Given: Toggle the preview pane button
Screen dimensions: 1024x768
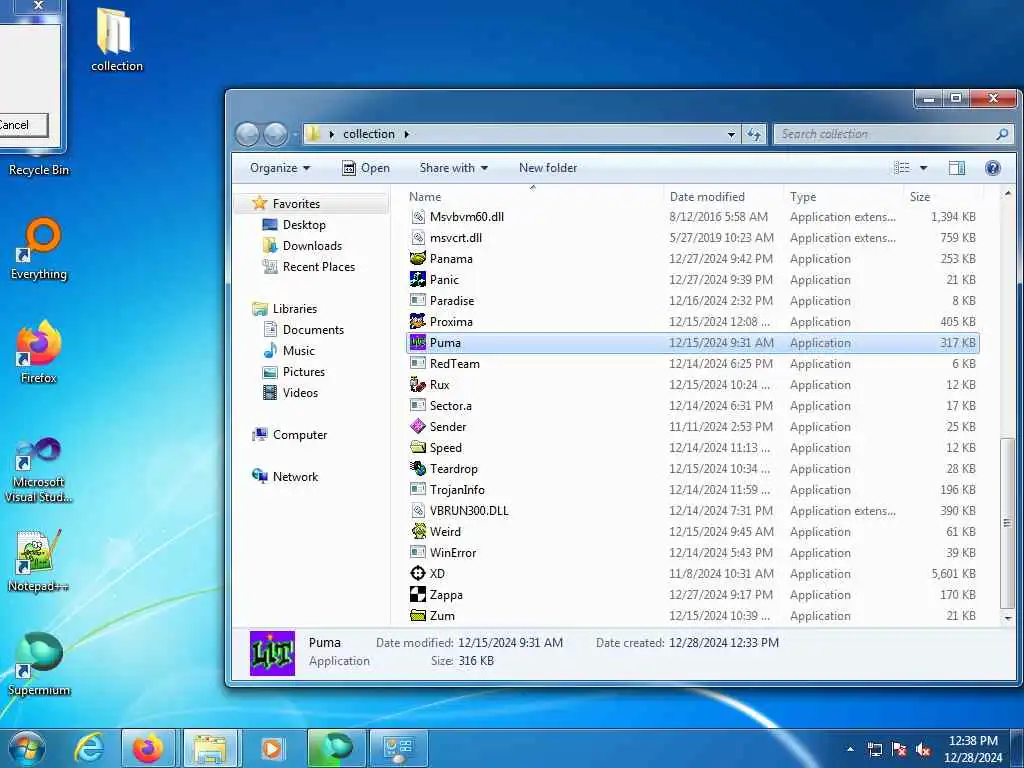Looking at the screenshot, I should click(x=957, y=168).
